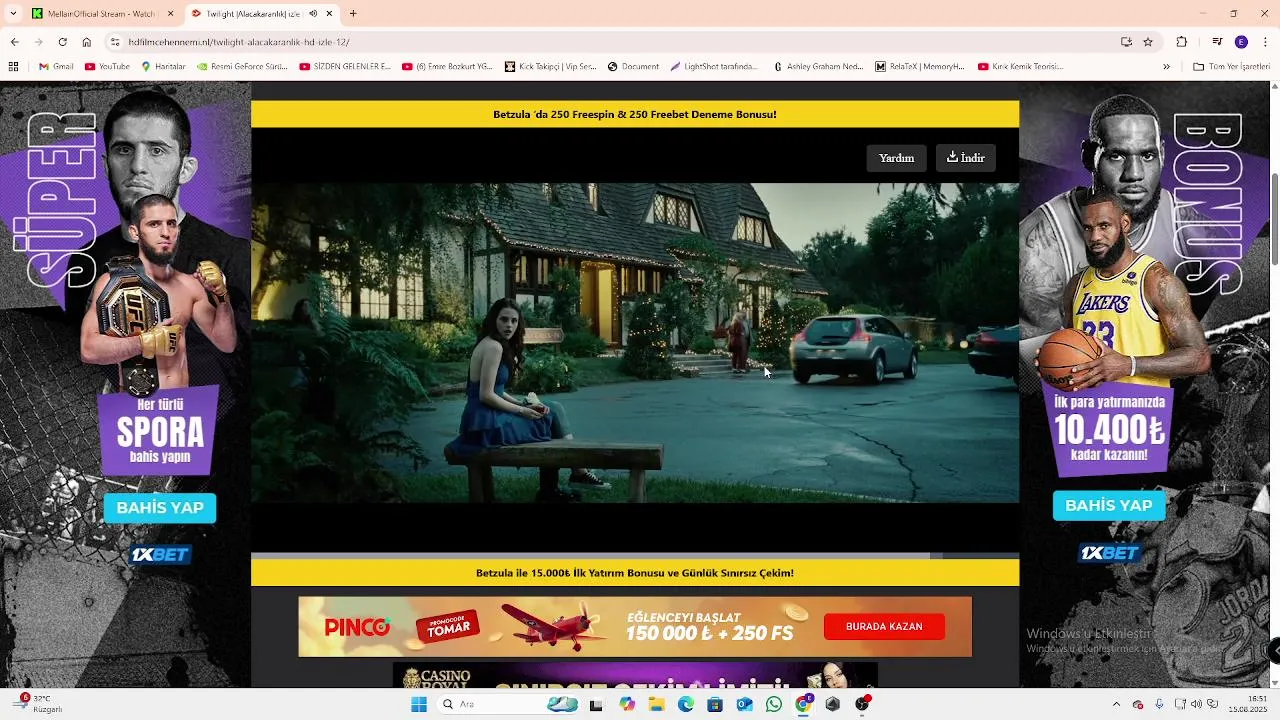The image size is (1280, 720).
Task: Click right 1XBET logo
Action: 1108,553
